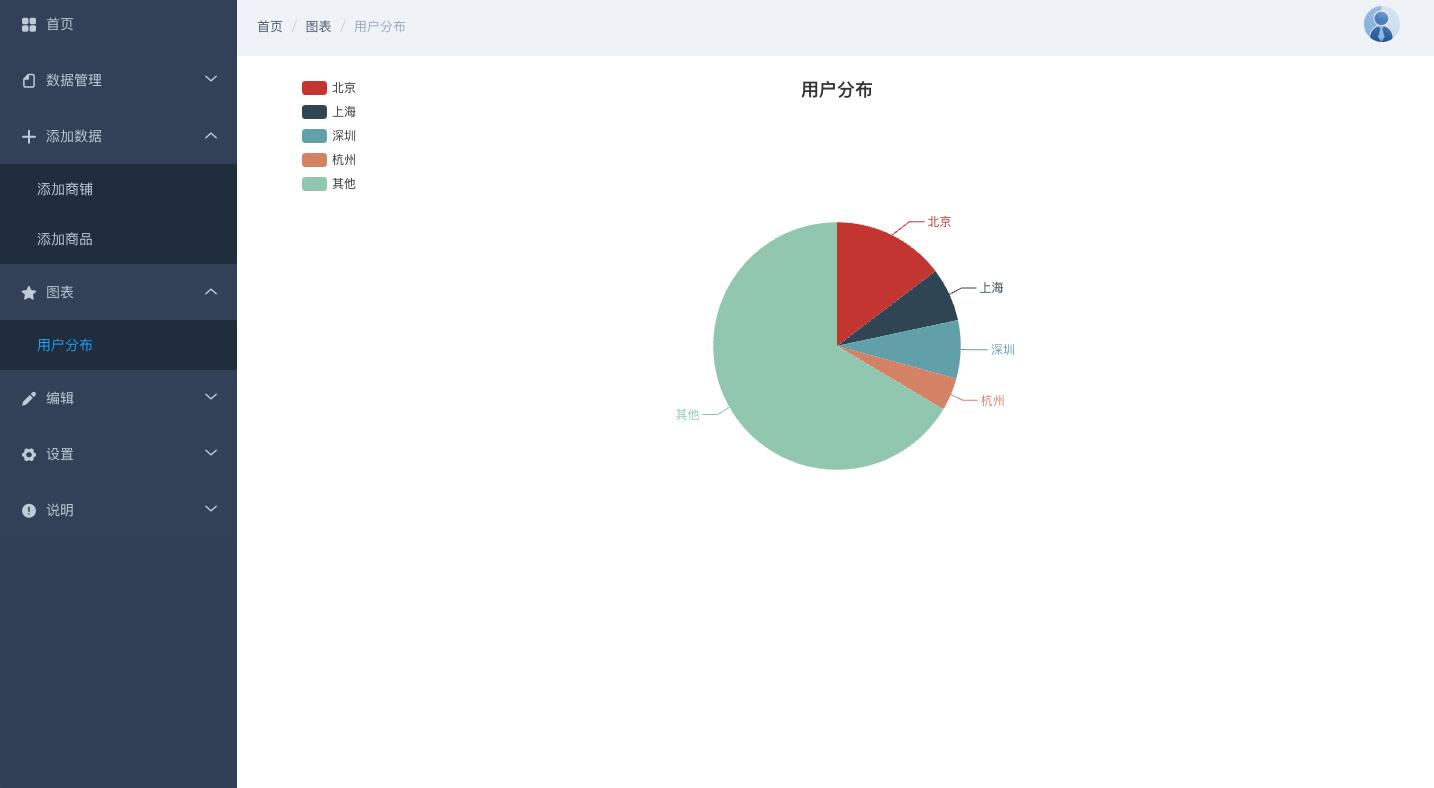Viewport: 1434px width, 788px height.
Task: Select the 首页 grid icon in sidebar
Action: [x=29, y=24]
